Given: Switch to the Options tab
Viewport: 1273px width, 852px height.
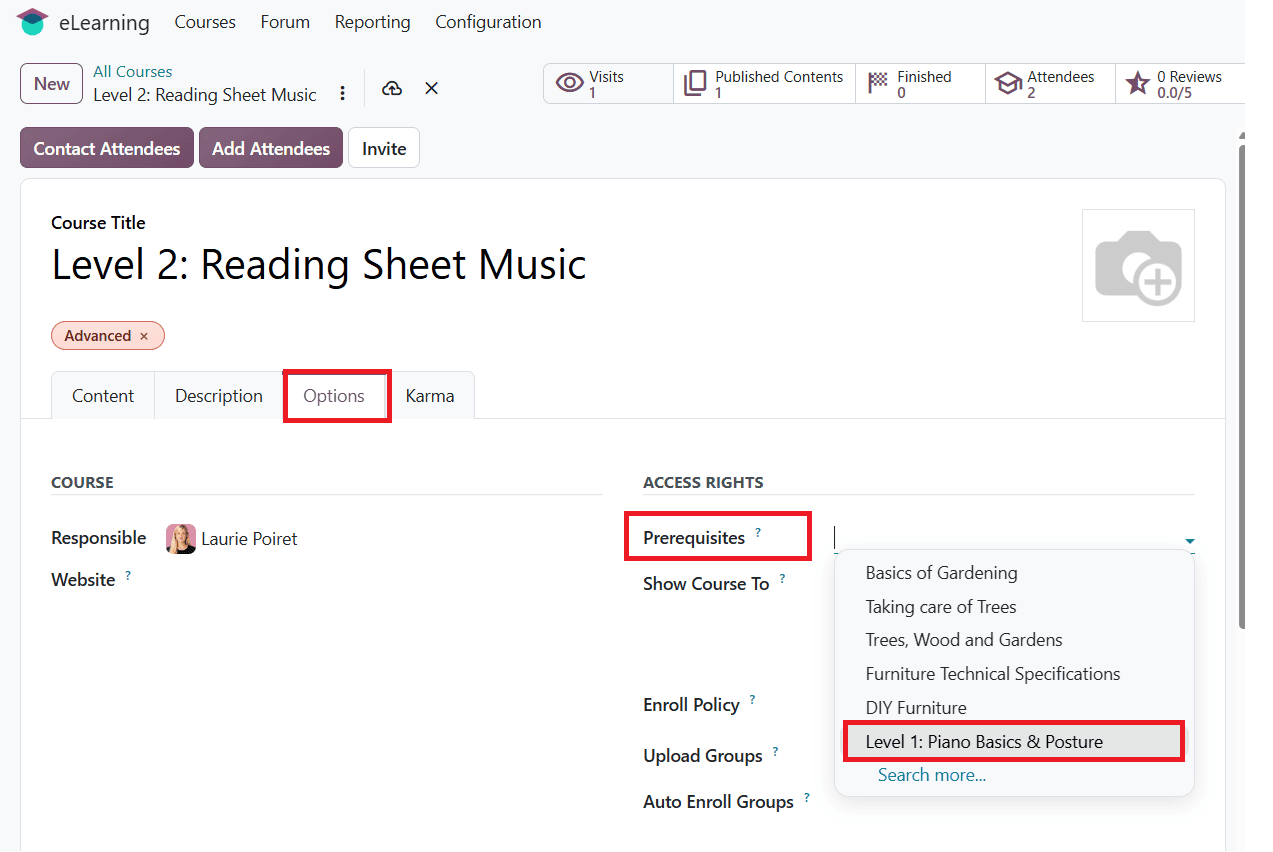Looking at the screenshot, I should [x=334, y=396].
